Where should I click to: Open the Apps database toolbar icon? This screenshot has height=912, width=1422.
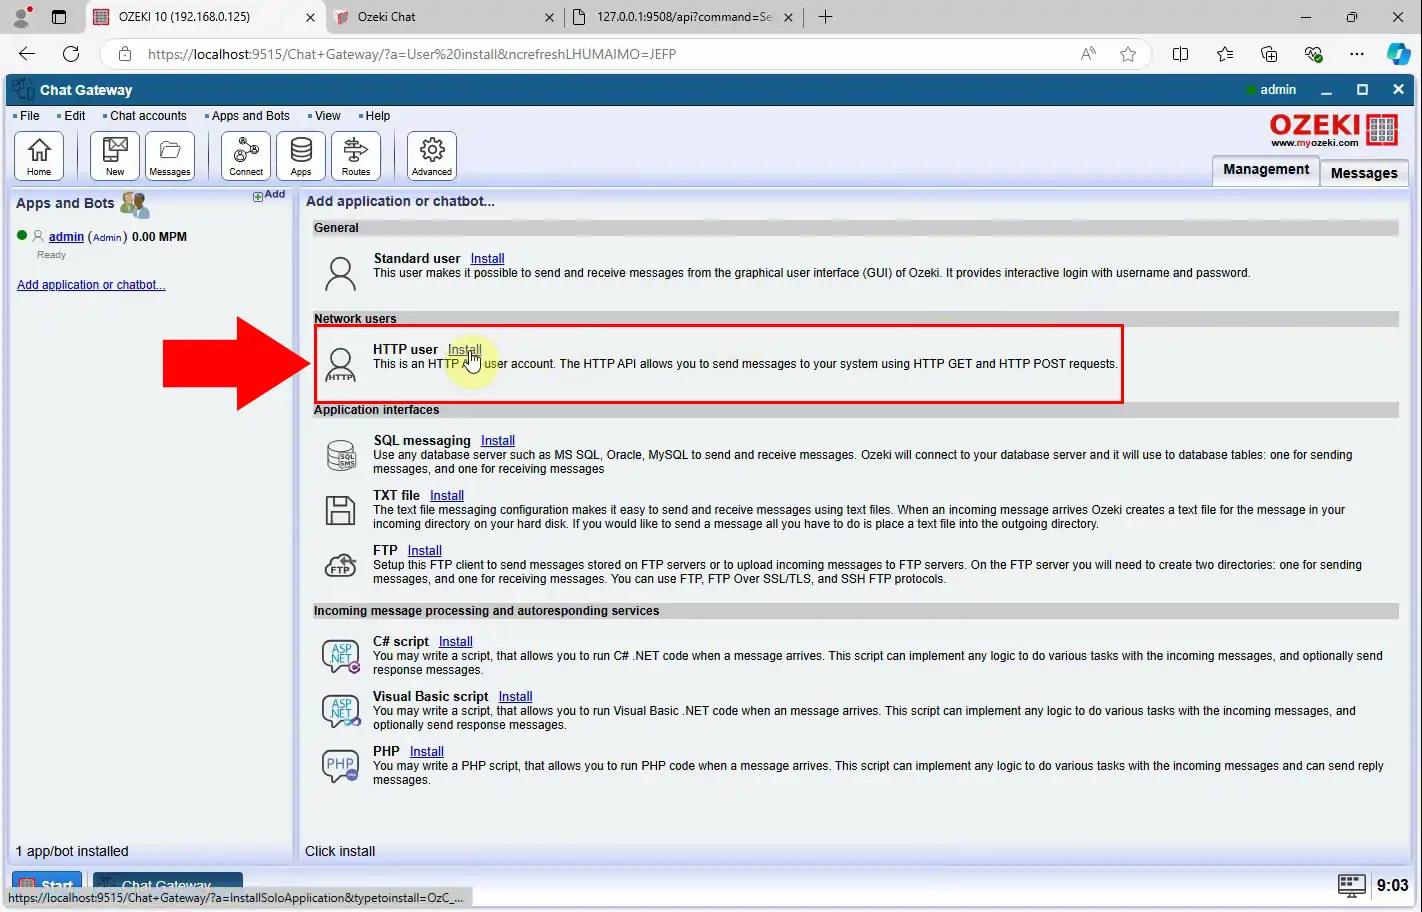[301, 156]
